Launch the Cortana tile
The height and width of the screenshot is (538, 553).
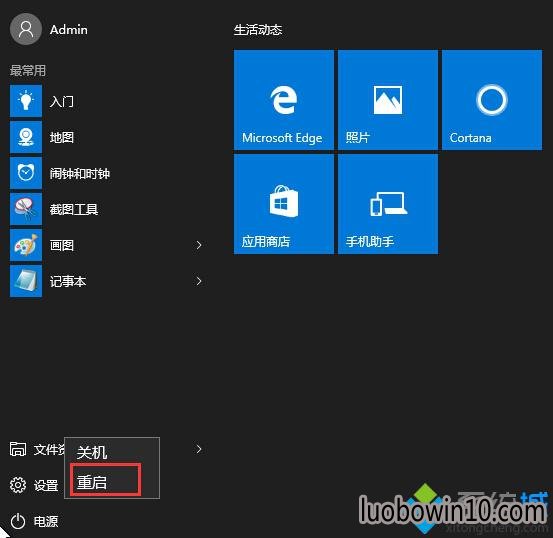coord(492,100)
